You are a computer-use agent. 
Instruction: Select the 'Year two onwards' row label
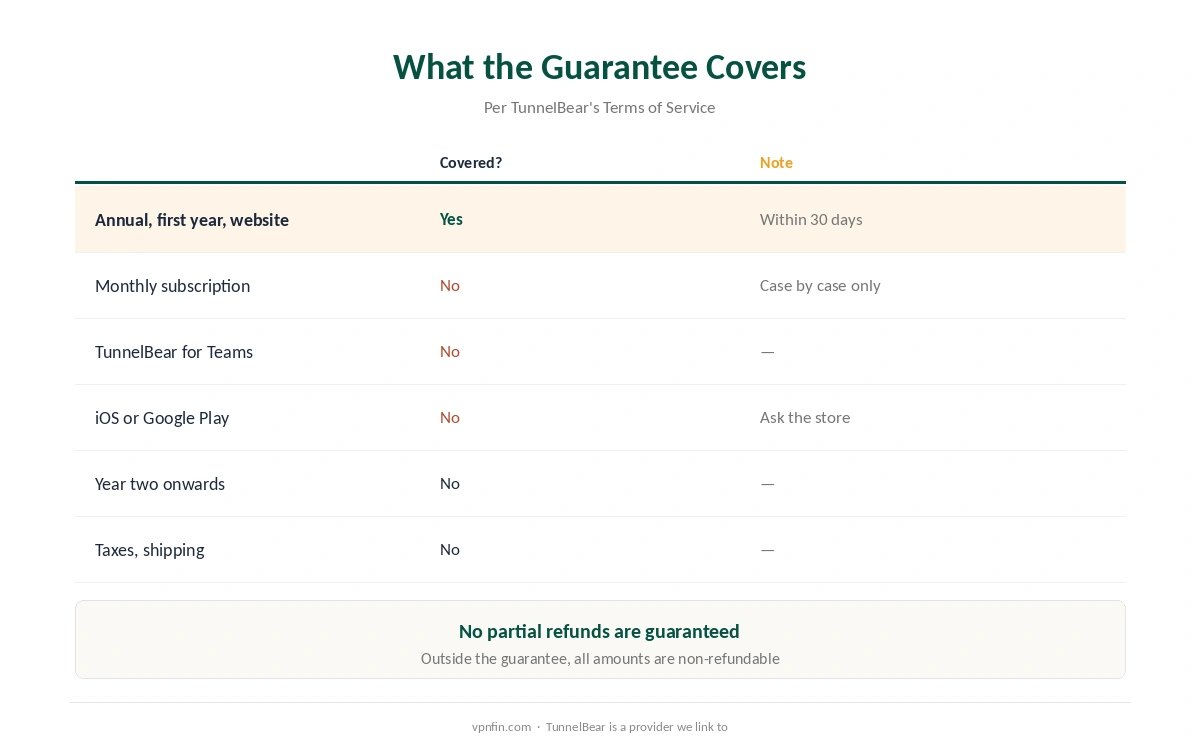pyautogui.click(x=160, y=484)
